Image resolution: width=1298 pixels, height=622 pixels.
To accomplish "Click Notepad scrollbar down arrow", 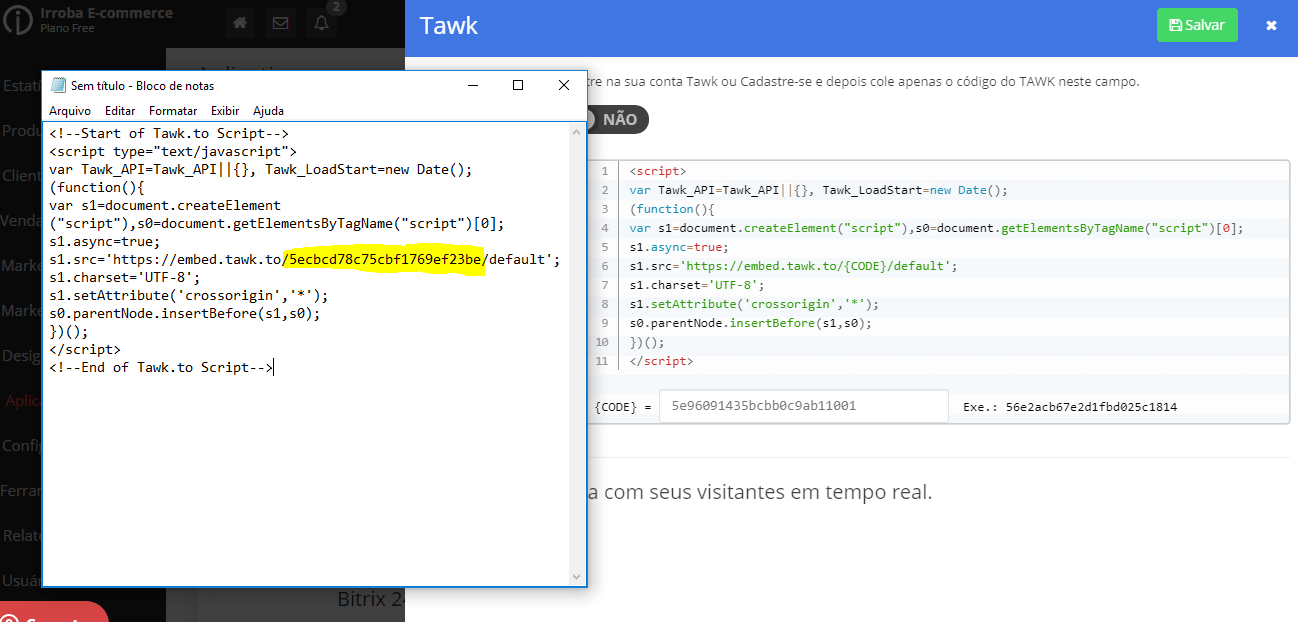I will pos(576,577).
